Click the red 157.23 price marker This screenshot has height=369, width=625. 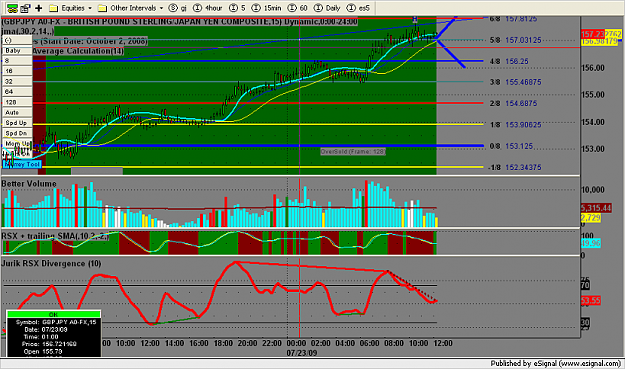pyautogui.click(x=593, y=34)
